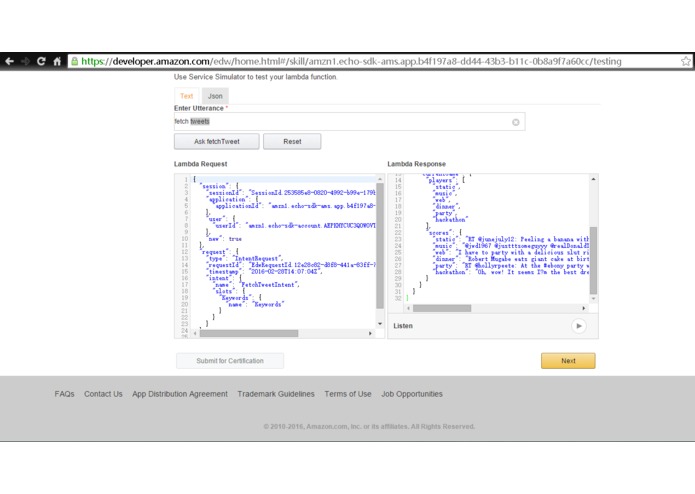Click the highlighted word tweets in utterance
695x494 pixels.
(200, 121)
